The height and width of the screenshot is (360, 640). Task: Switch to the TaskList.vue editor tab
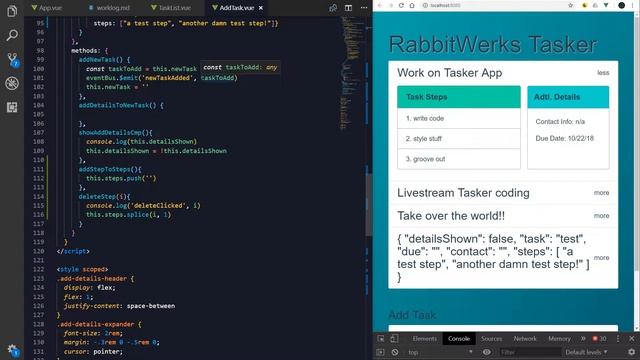tap(171, 8)
